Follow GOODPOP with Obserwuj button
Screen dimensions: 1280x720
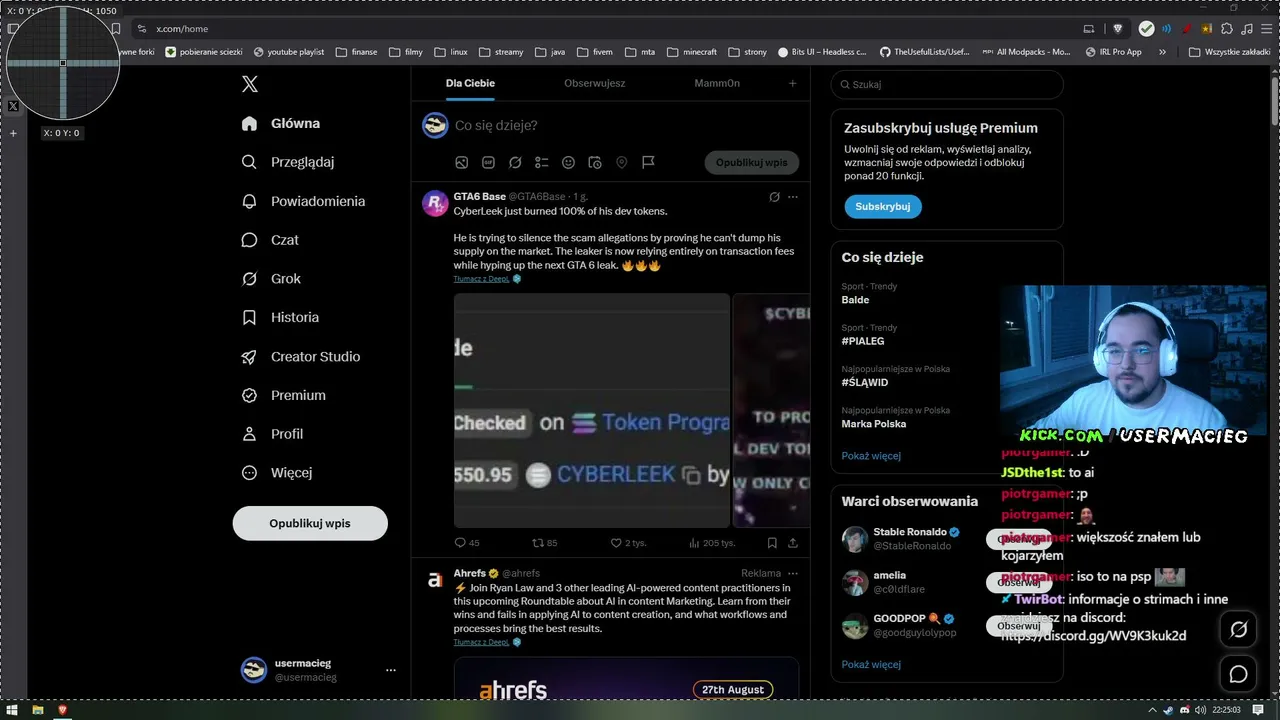point(1018,626)
